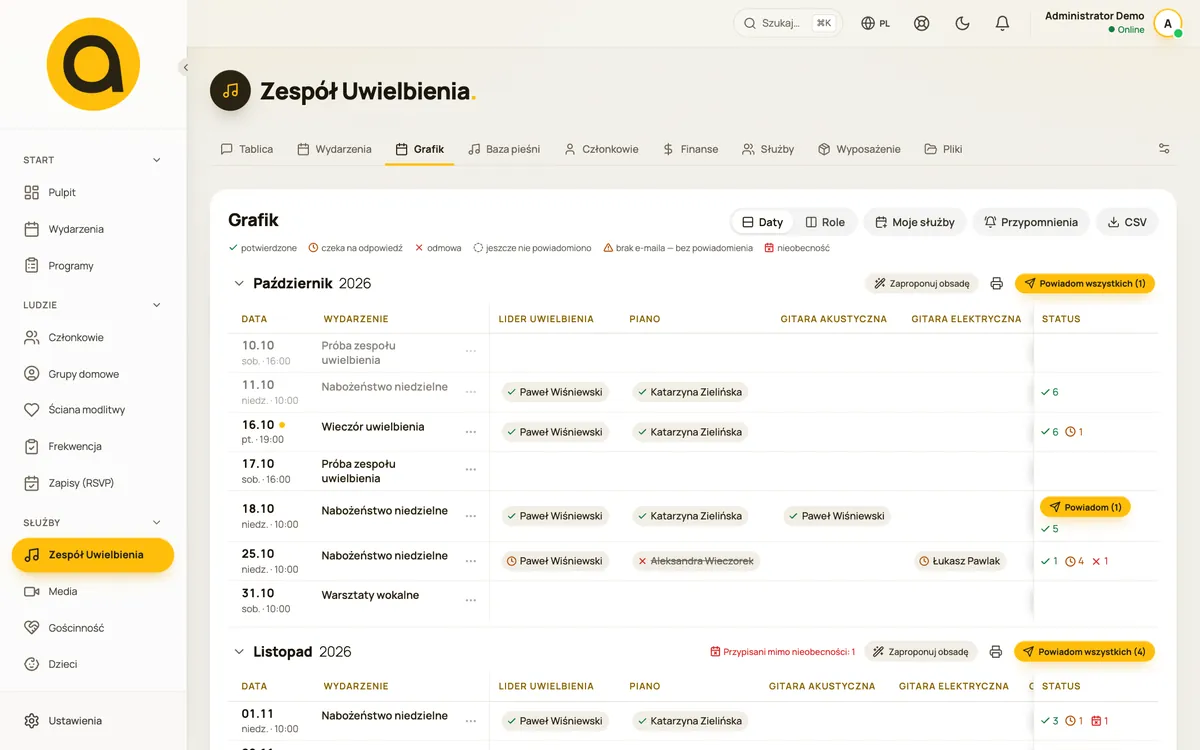Open the options menu for the Warsztaty wokalne row
Viewport: 1200px width, 750px height.
(470, 600)
